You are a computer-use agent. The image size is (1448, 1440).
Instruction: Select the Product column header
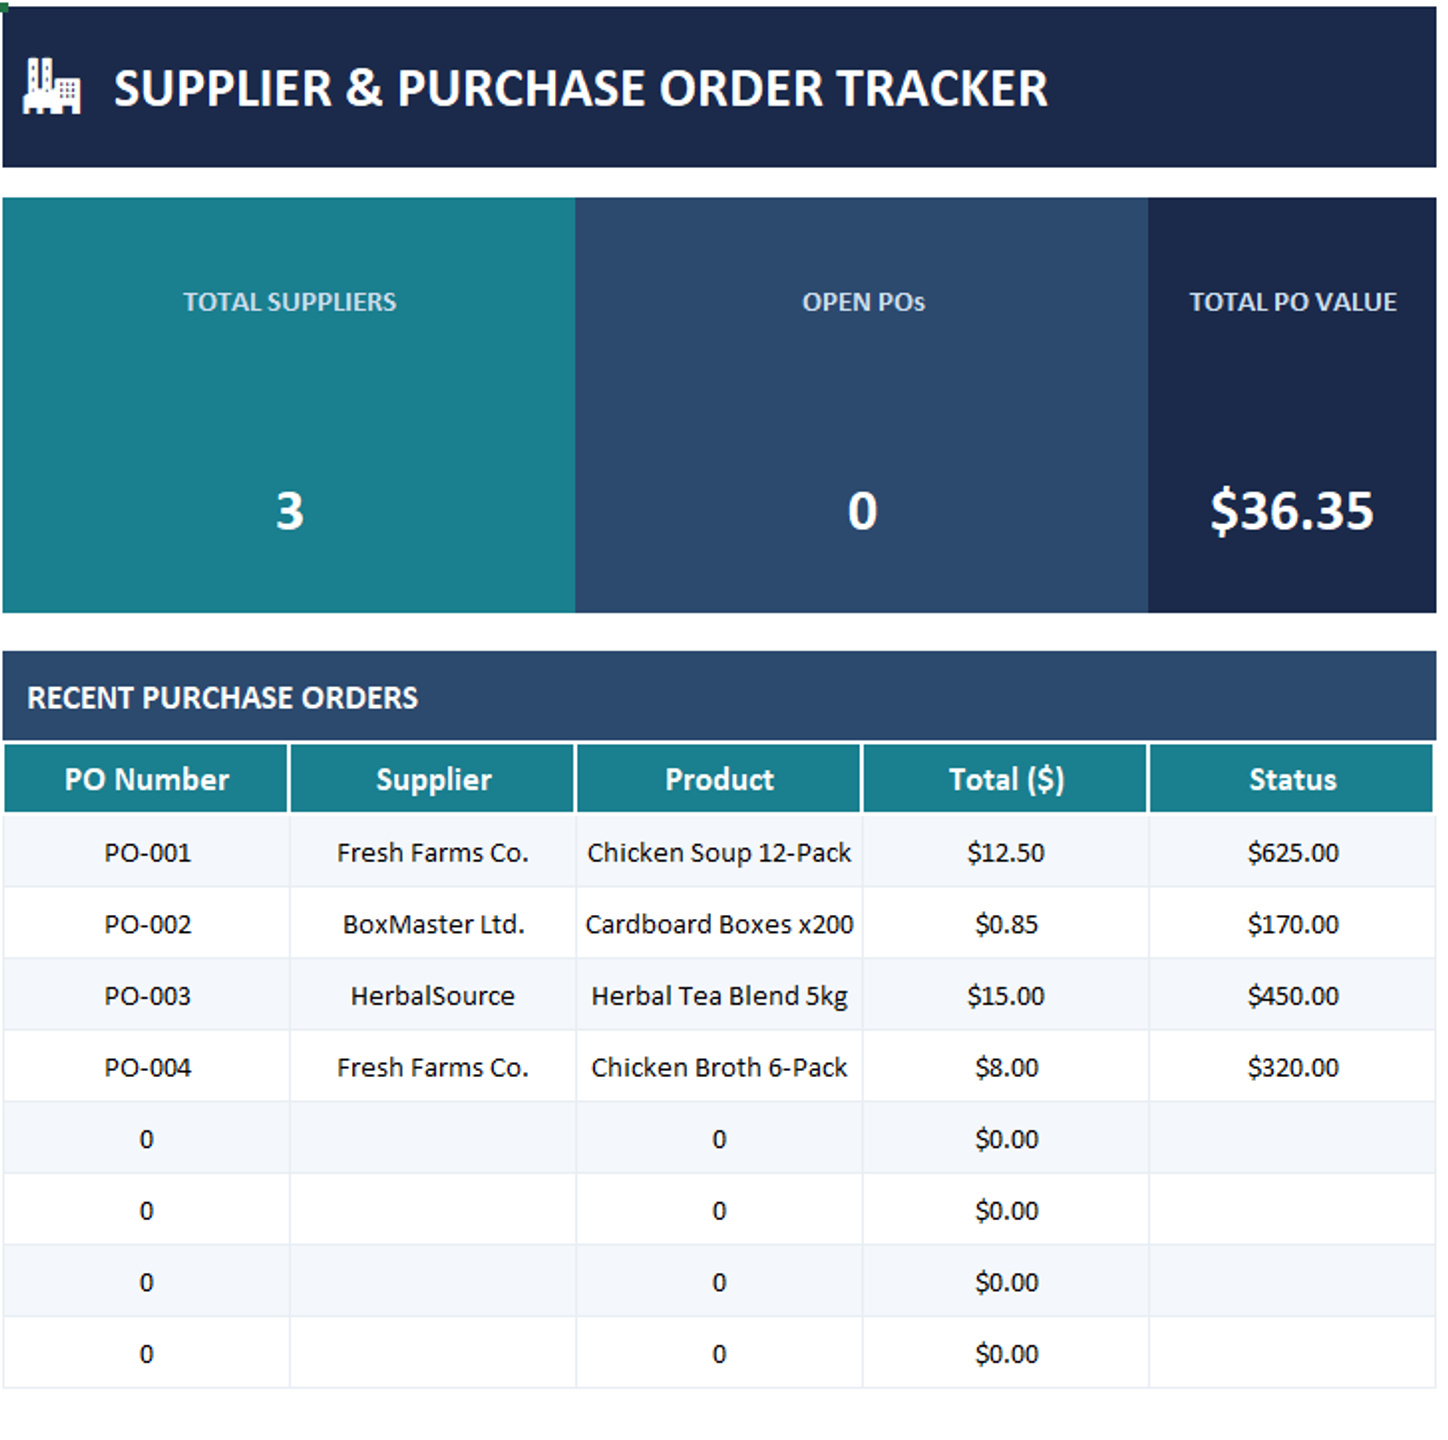coord(719,779)
